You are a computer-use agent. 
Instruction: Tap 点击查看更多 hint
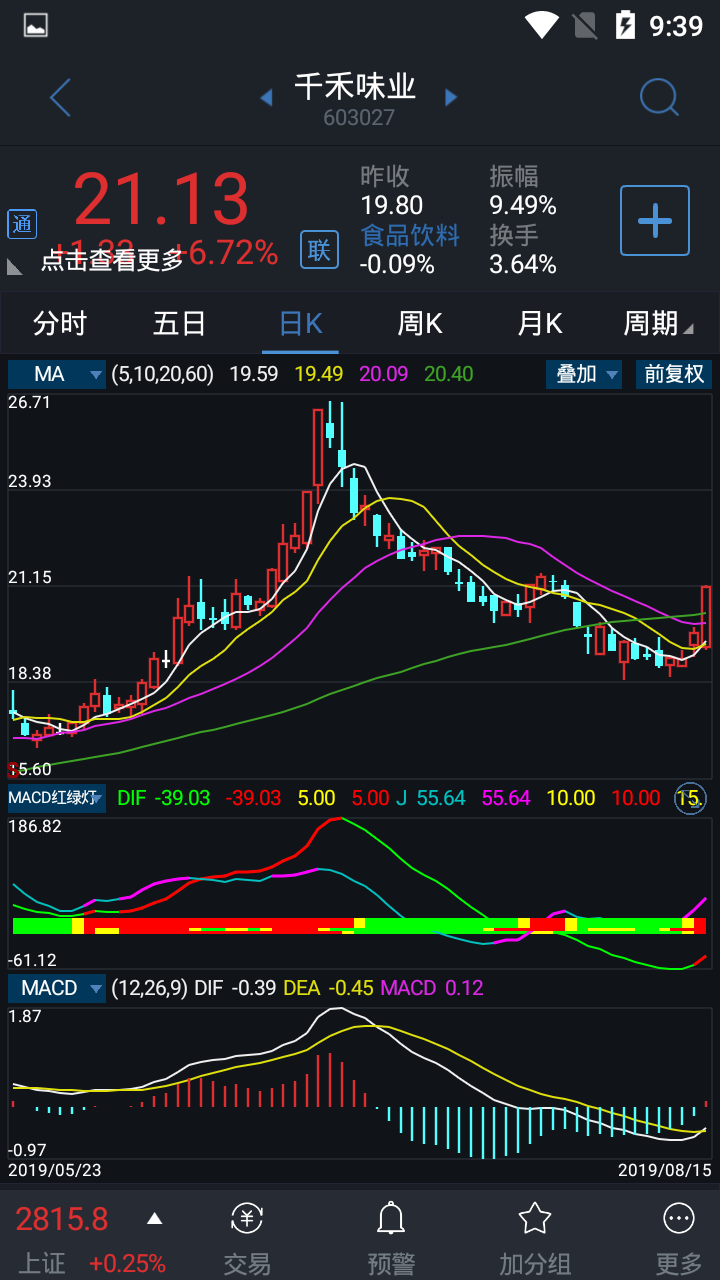[x=112, y=260]
